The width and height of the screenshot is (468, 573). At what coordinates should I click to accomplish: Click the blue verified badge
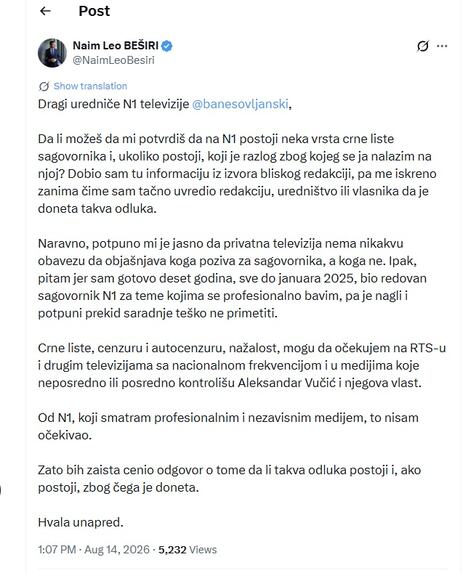tap(167, 46)
